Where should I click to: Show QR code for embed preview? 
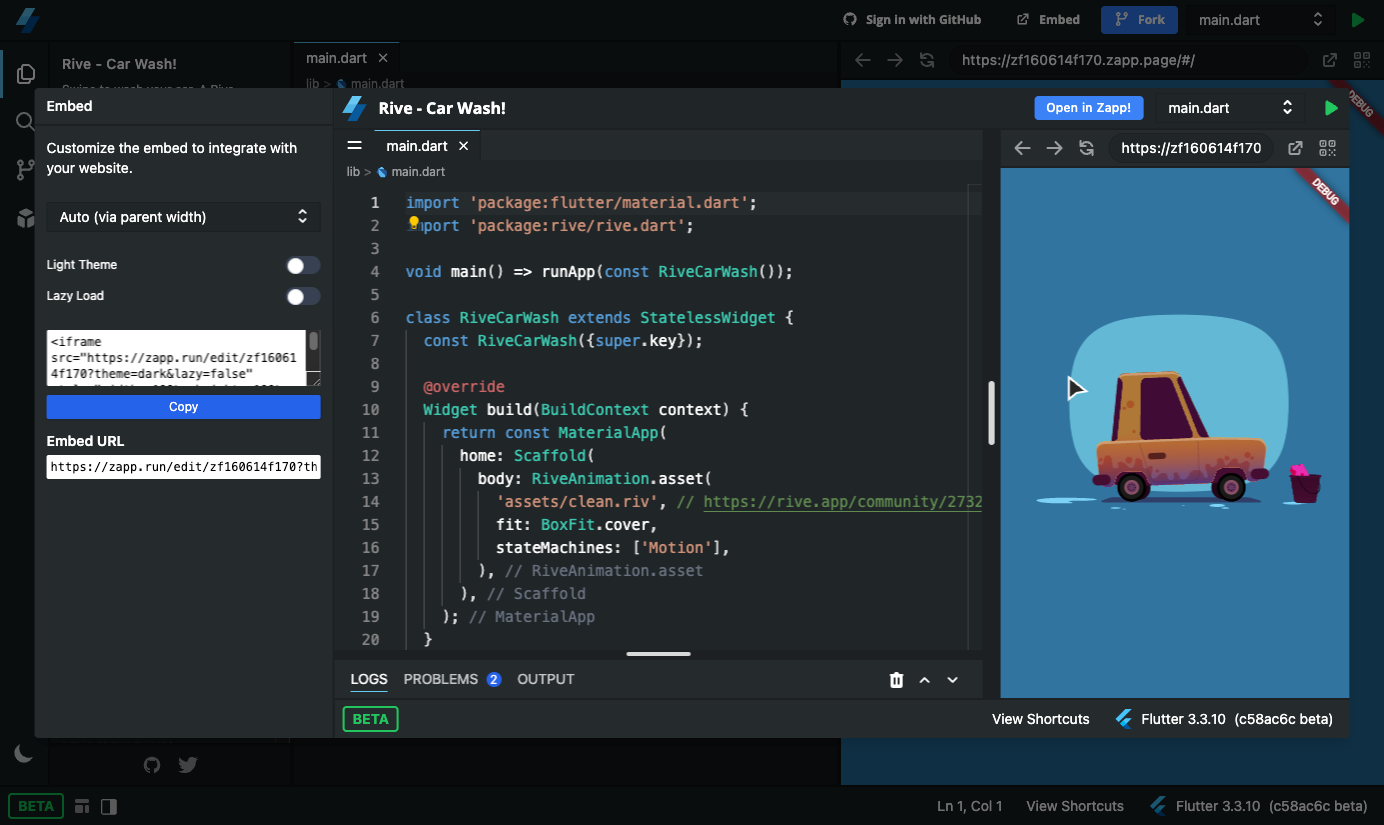(1328, 148)
